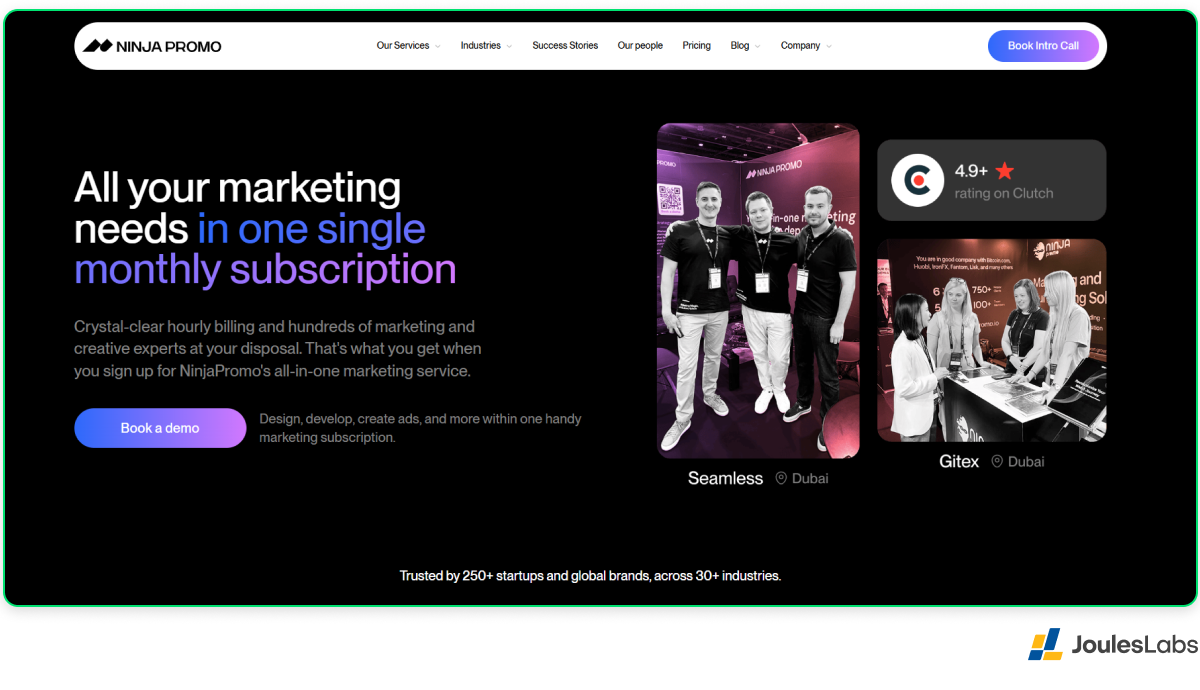Click the Gitex caption text
Image resolution: width=1200 pixels, height=690 pixels.
pyautogui.click(x=959, y=461)
